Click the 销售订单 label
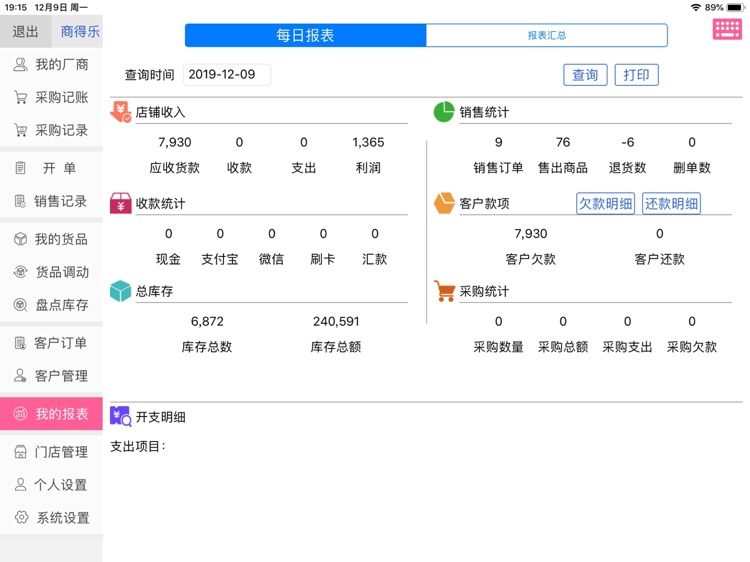Viewport: 750px width, 562px height. point(498,167)
